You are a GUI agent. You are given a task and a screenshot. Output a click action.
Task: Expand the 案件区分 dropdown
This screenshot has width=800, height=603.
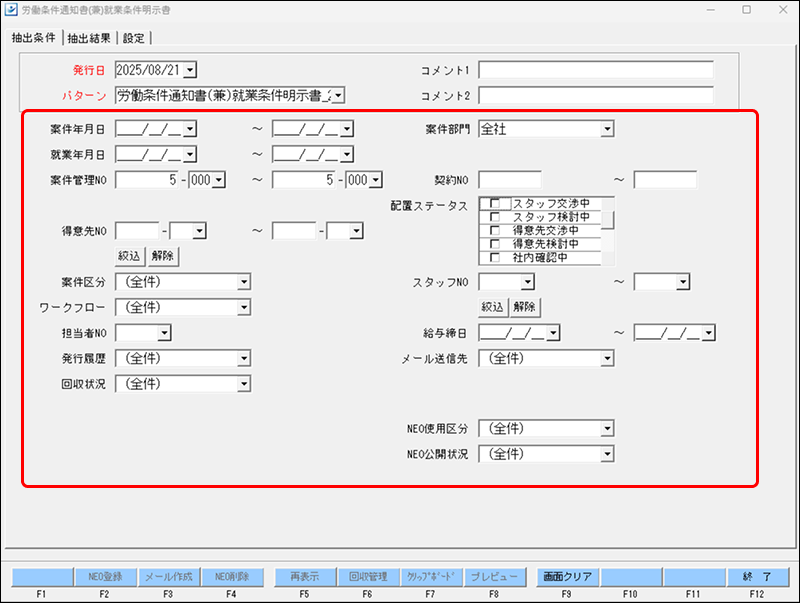click(244, 282)
